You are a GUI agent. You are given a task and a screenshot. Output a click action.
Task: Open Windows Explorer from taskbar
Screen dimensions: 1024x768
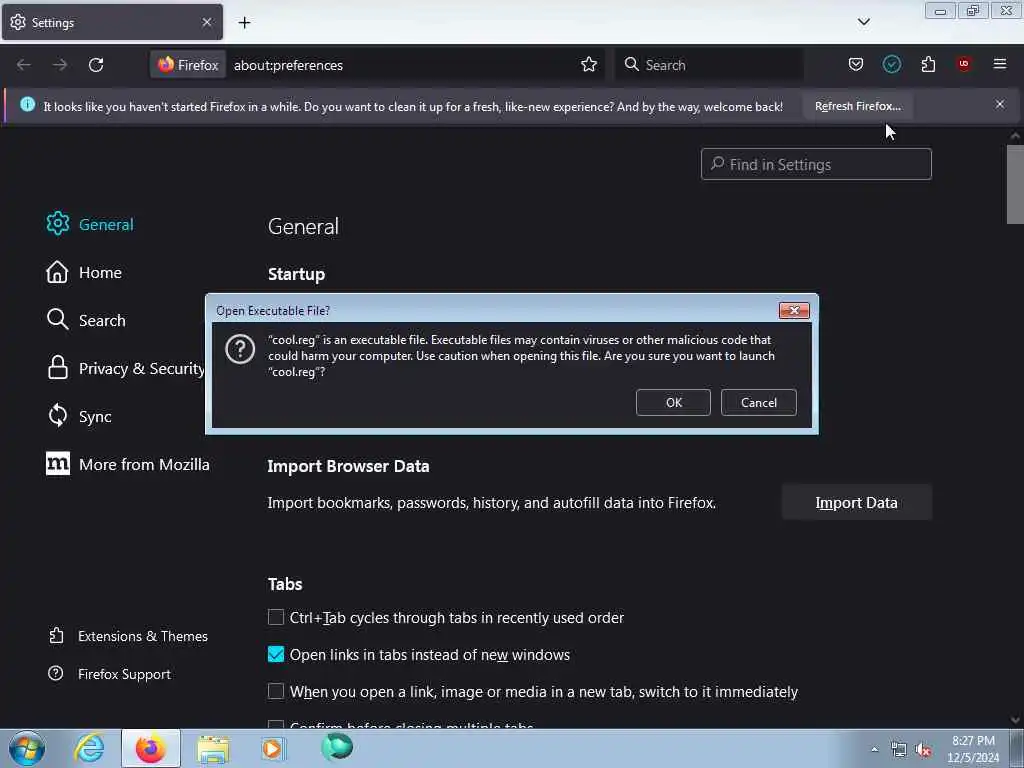tap(213, 749)
